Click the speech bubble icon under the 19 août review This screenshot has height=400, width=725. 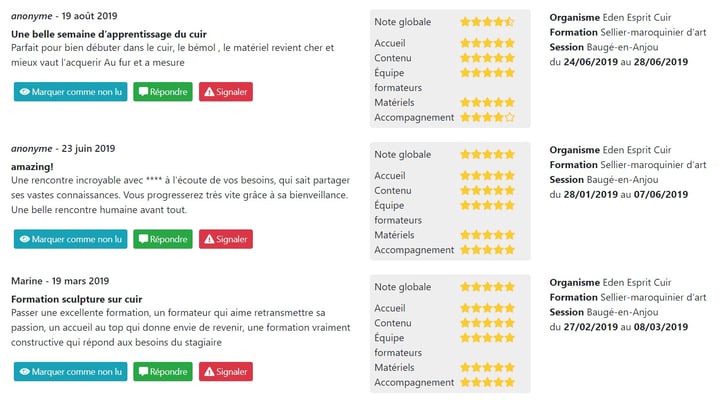tap(144, 92)
